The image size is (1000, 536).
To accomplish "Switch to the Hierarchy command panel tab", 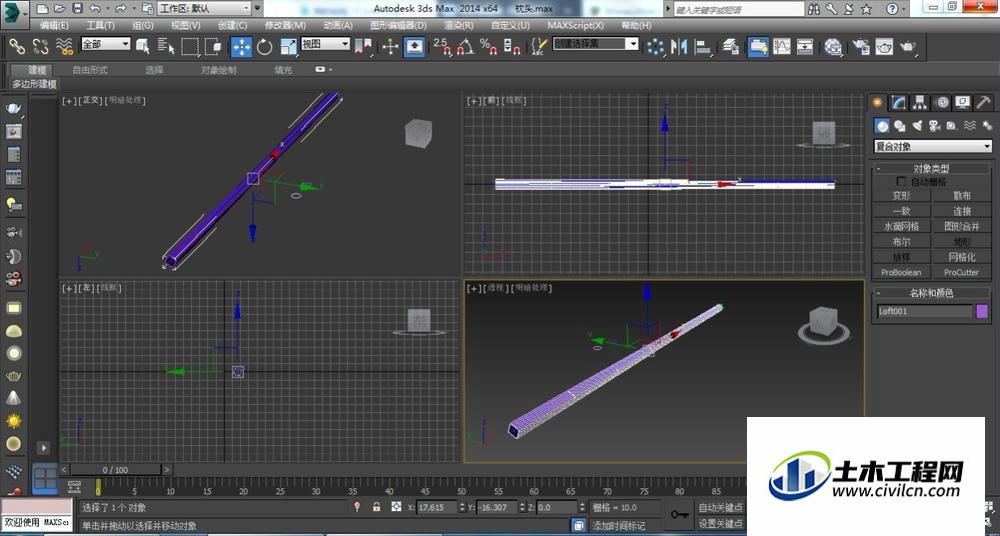I will [x=920, y=102].
